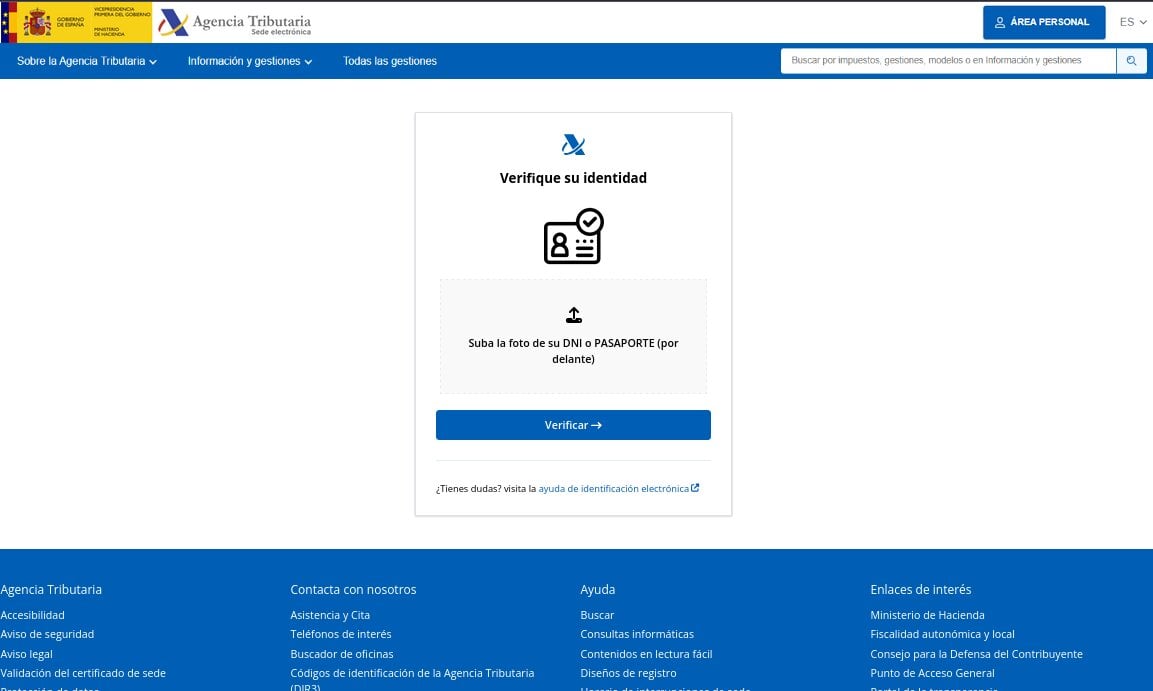Click the arrow icon inside the Verificar button
The image size is (1153, 691).
coord(596,425)
